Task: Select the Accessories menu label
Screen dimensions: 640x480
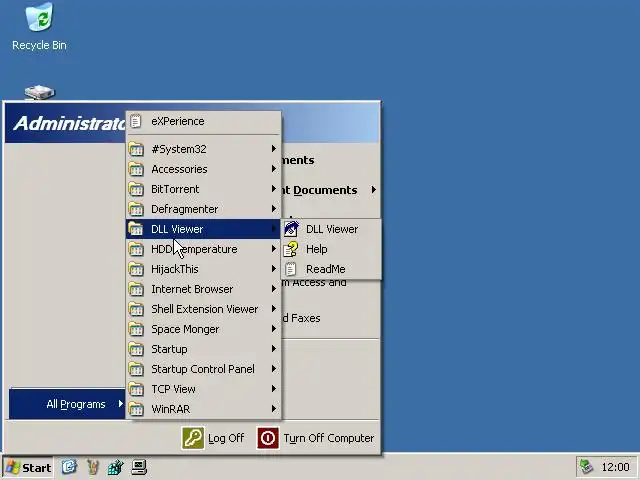Action: (179, 169)
